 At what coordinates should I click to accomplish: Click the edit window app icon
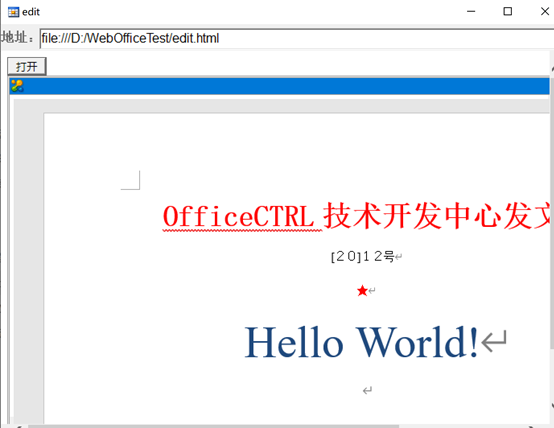click(x=13, y=12)
